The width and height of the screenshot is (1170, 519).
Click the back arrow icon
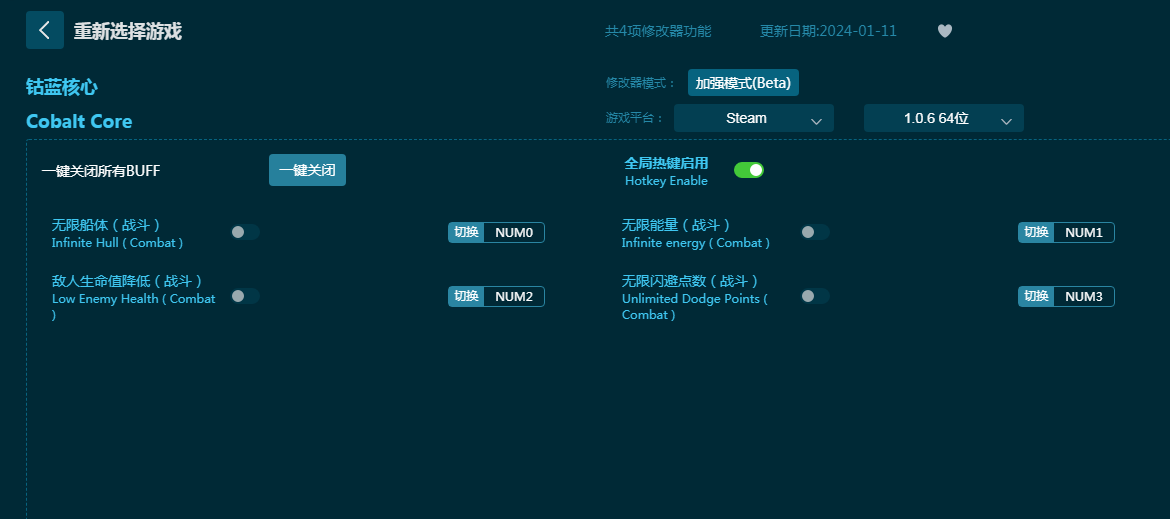44,30
